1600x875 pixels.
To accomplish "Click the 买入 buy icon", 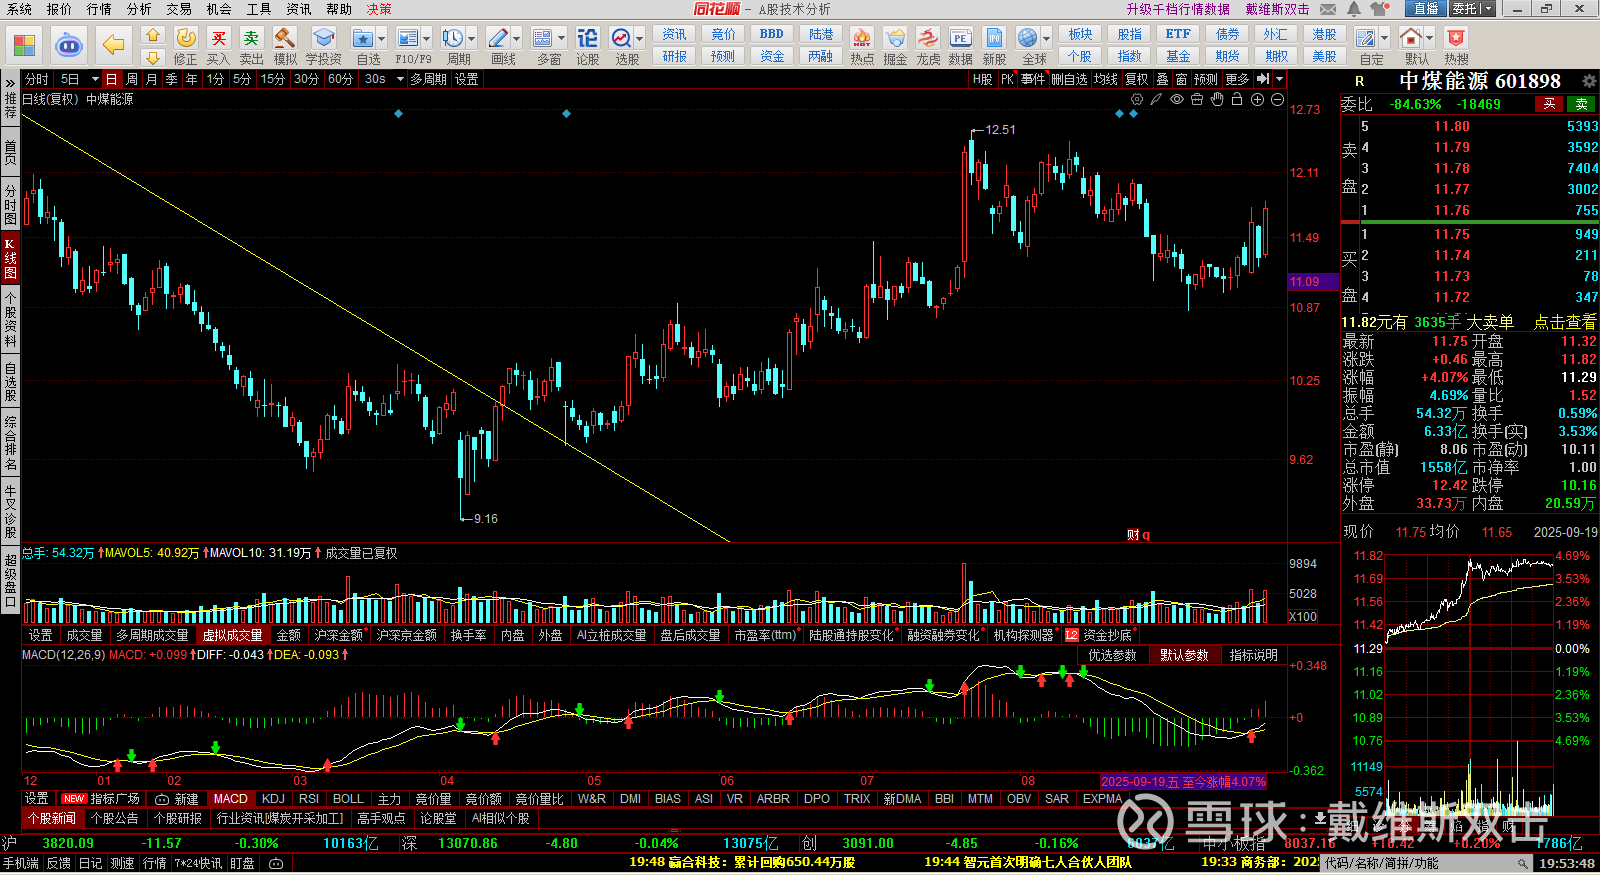I will click(x=218, y=39).
